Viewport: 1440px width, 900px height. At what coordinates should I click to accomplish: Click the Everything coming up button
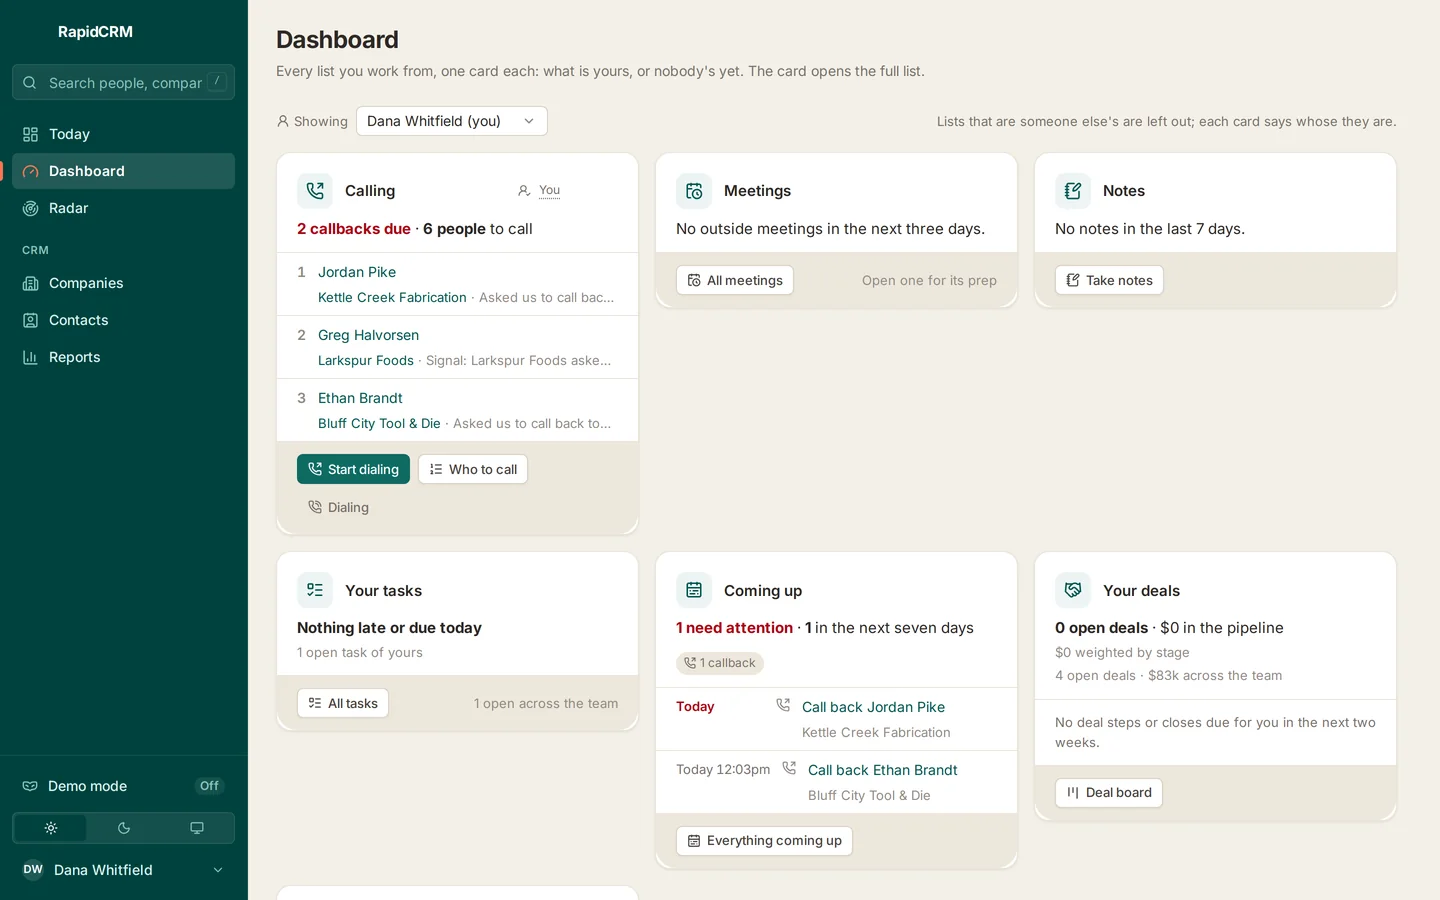764,841
